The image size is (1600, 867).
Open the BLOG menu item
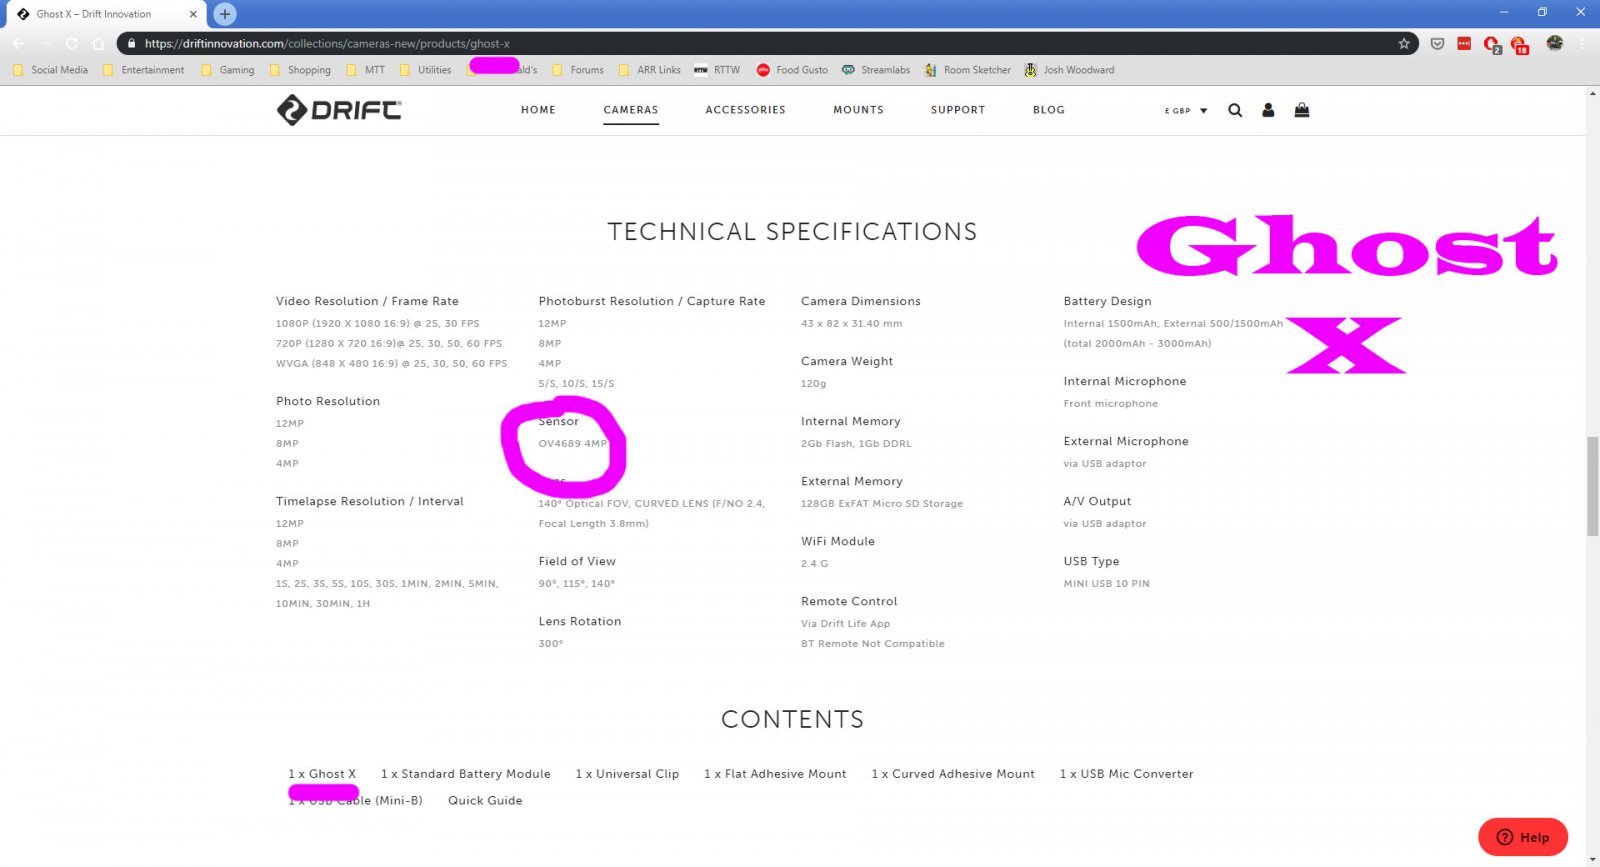click(x=1049, y=110)
